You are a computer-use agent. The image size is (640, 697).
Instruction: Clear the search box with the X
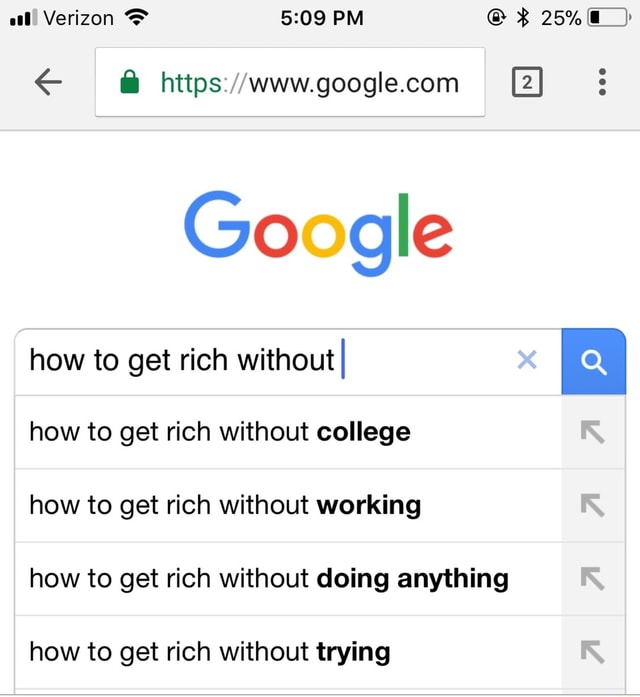pyautogui.click(x=527, y=360)
